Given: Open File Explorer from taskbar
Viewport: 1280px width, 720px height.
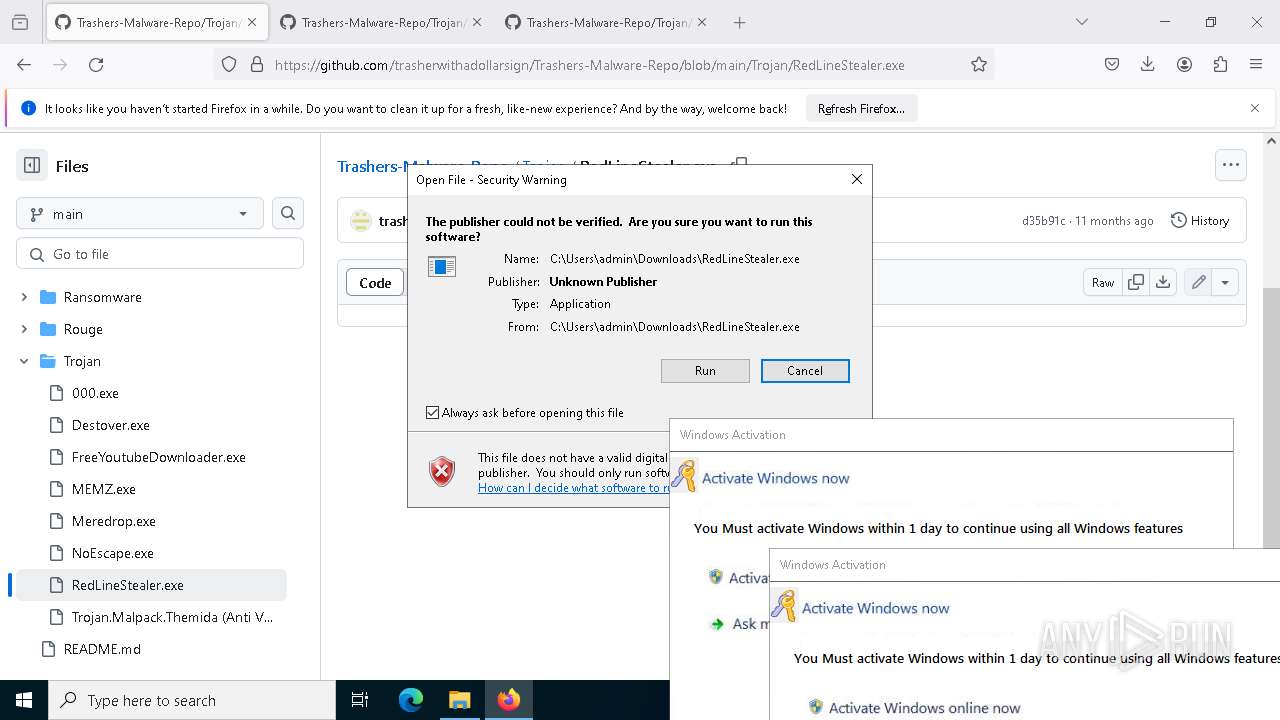Looking at the screenshot, I should [x=459, y=700].
